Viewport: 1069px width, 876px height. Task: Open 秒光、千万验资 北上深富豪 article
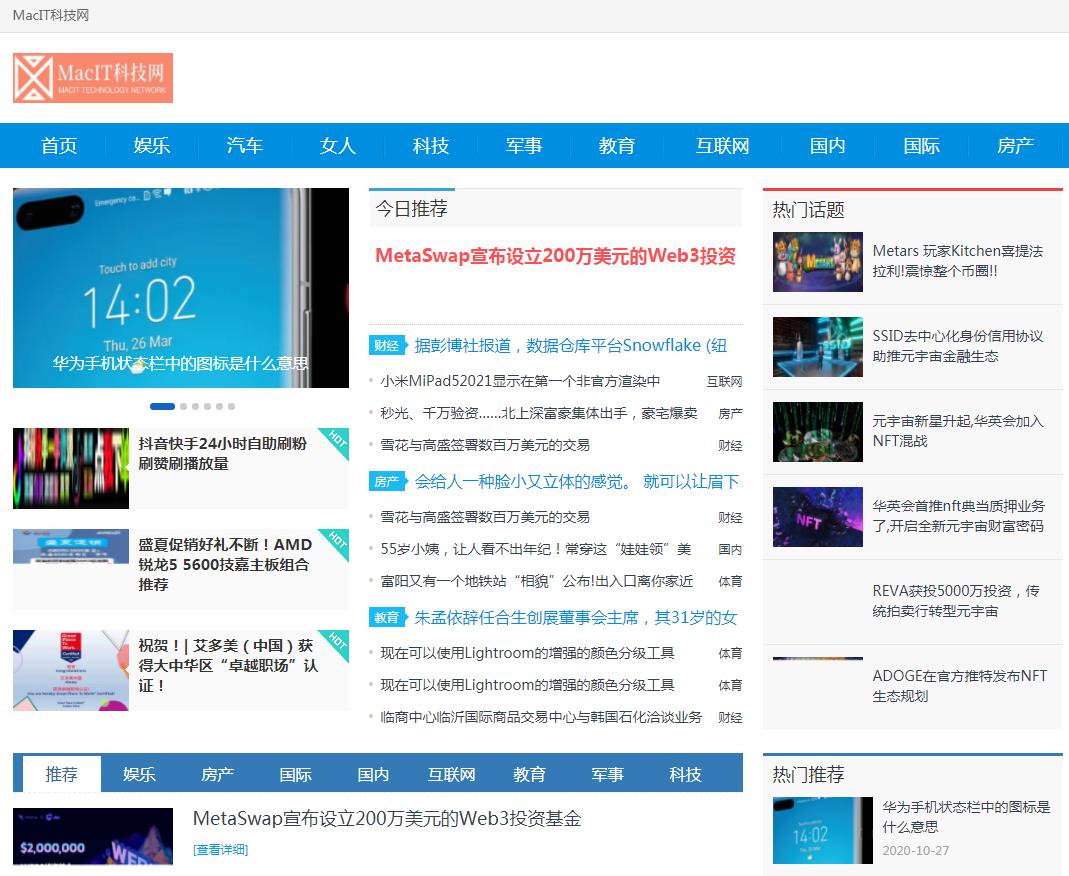coord(539,413)
